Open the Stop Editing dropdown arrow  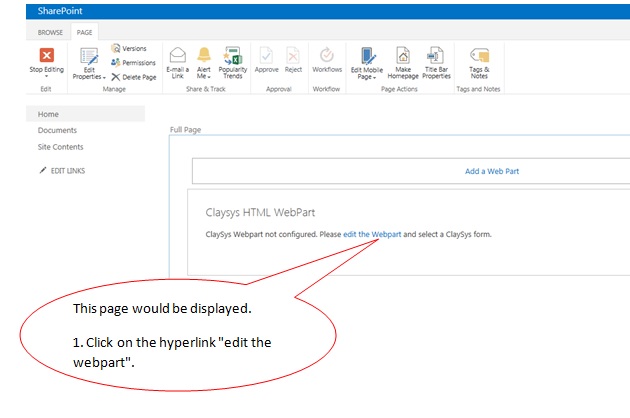(x=47, y=76)
